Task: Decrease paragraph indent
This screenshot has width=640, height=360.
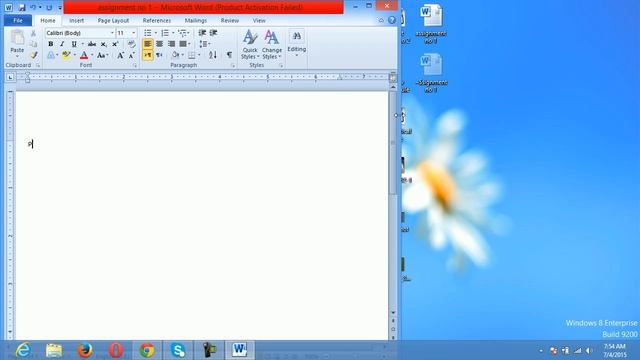Action: coord(202,33)
